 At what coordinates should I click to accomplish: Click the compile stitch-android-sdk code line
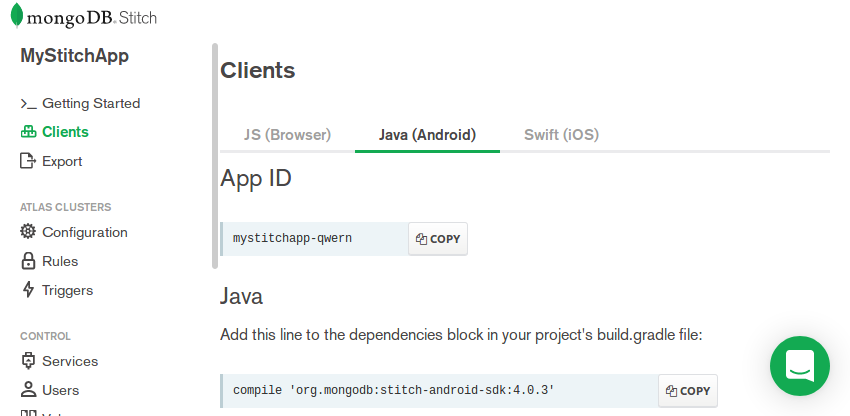pos(394,391)
